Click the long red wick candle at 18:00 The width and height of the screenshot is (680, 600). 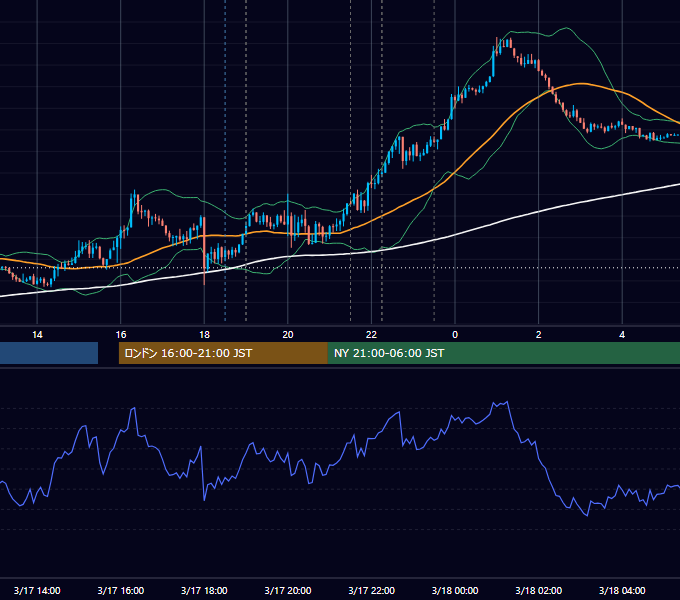click(x=204, y=251)
